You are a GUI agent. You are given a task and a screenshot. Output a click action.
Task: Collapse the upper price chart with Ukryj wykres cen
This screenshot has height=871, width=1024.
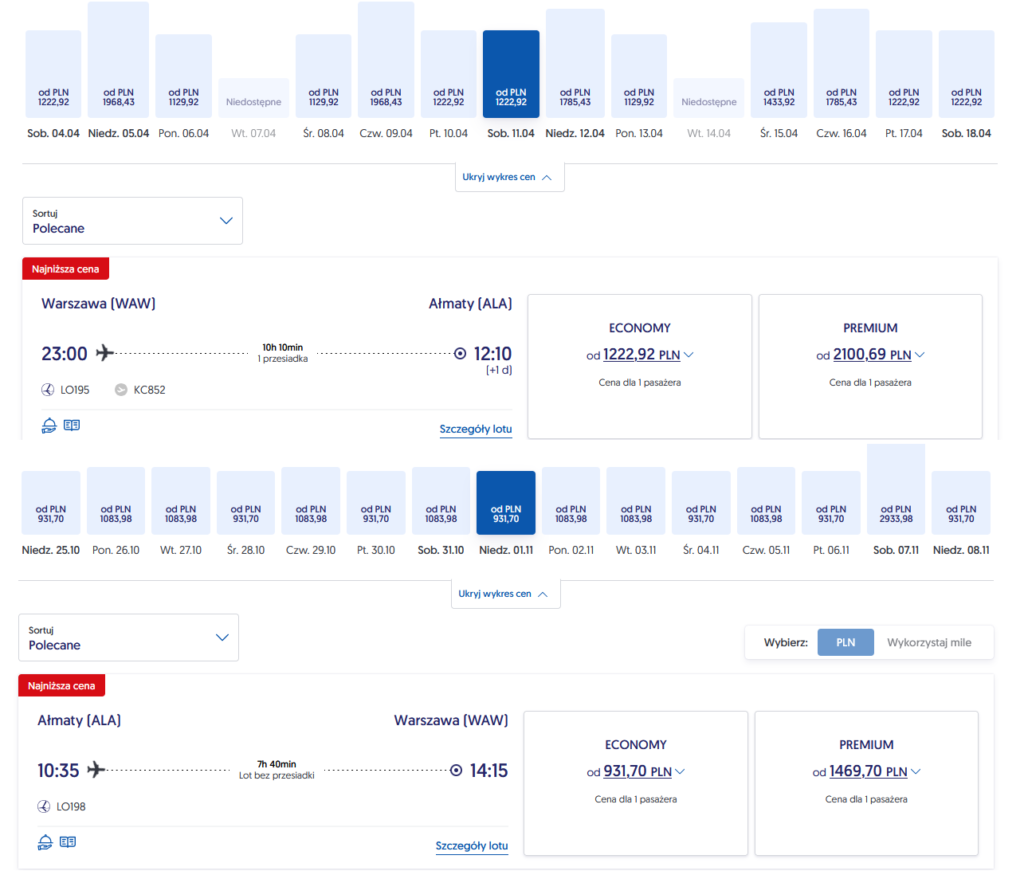[x=510, y=177]
